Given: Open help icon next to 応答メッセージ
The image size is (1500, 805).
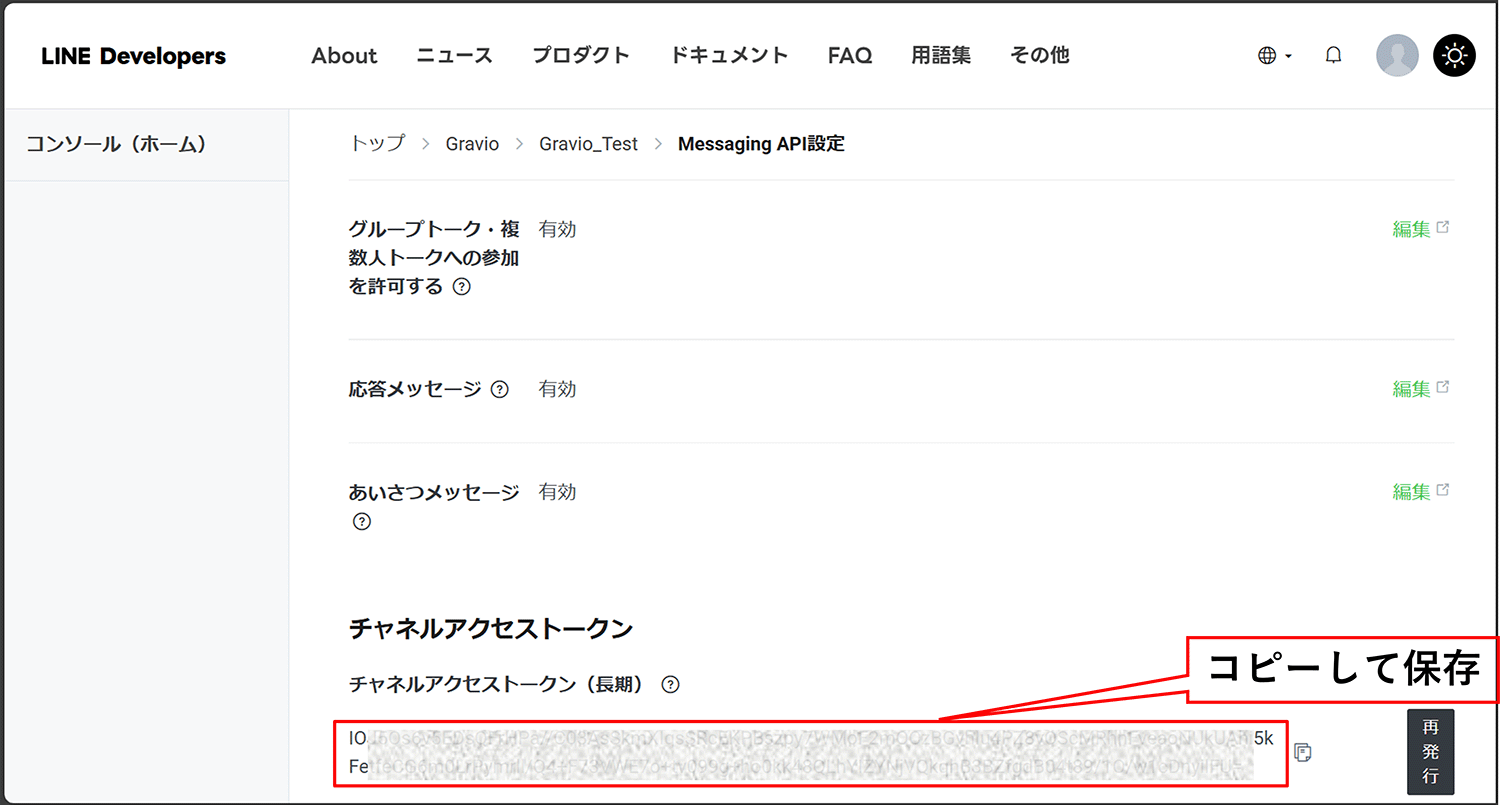Looking at the screenshot, I should (499, 389).
